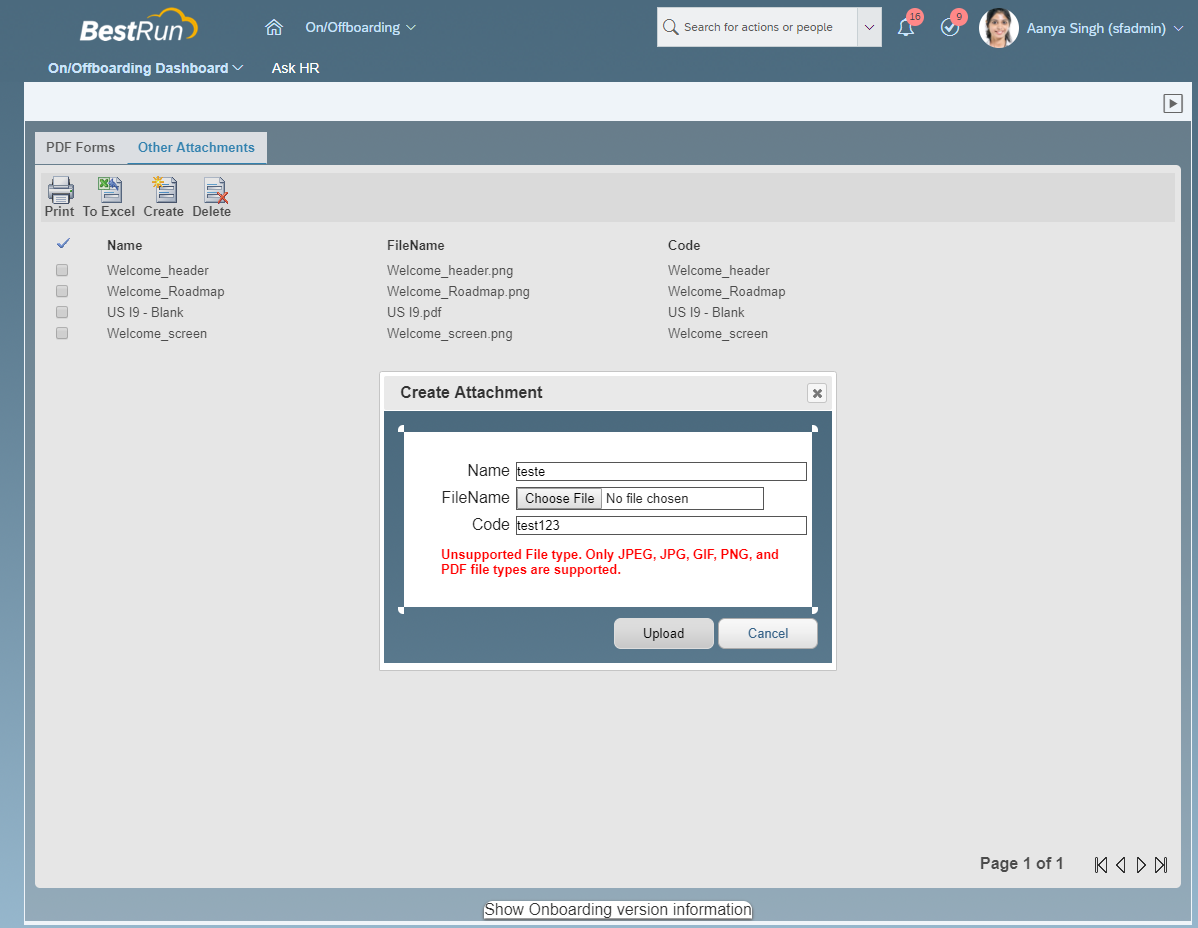Check the Welcome_screen row checkbox
Image resolution: width=1198 pixels, height=928 pixels.
62,333
